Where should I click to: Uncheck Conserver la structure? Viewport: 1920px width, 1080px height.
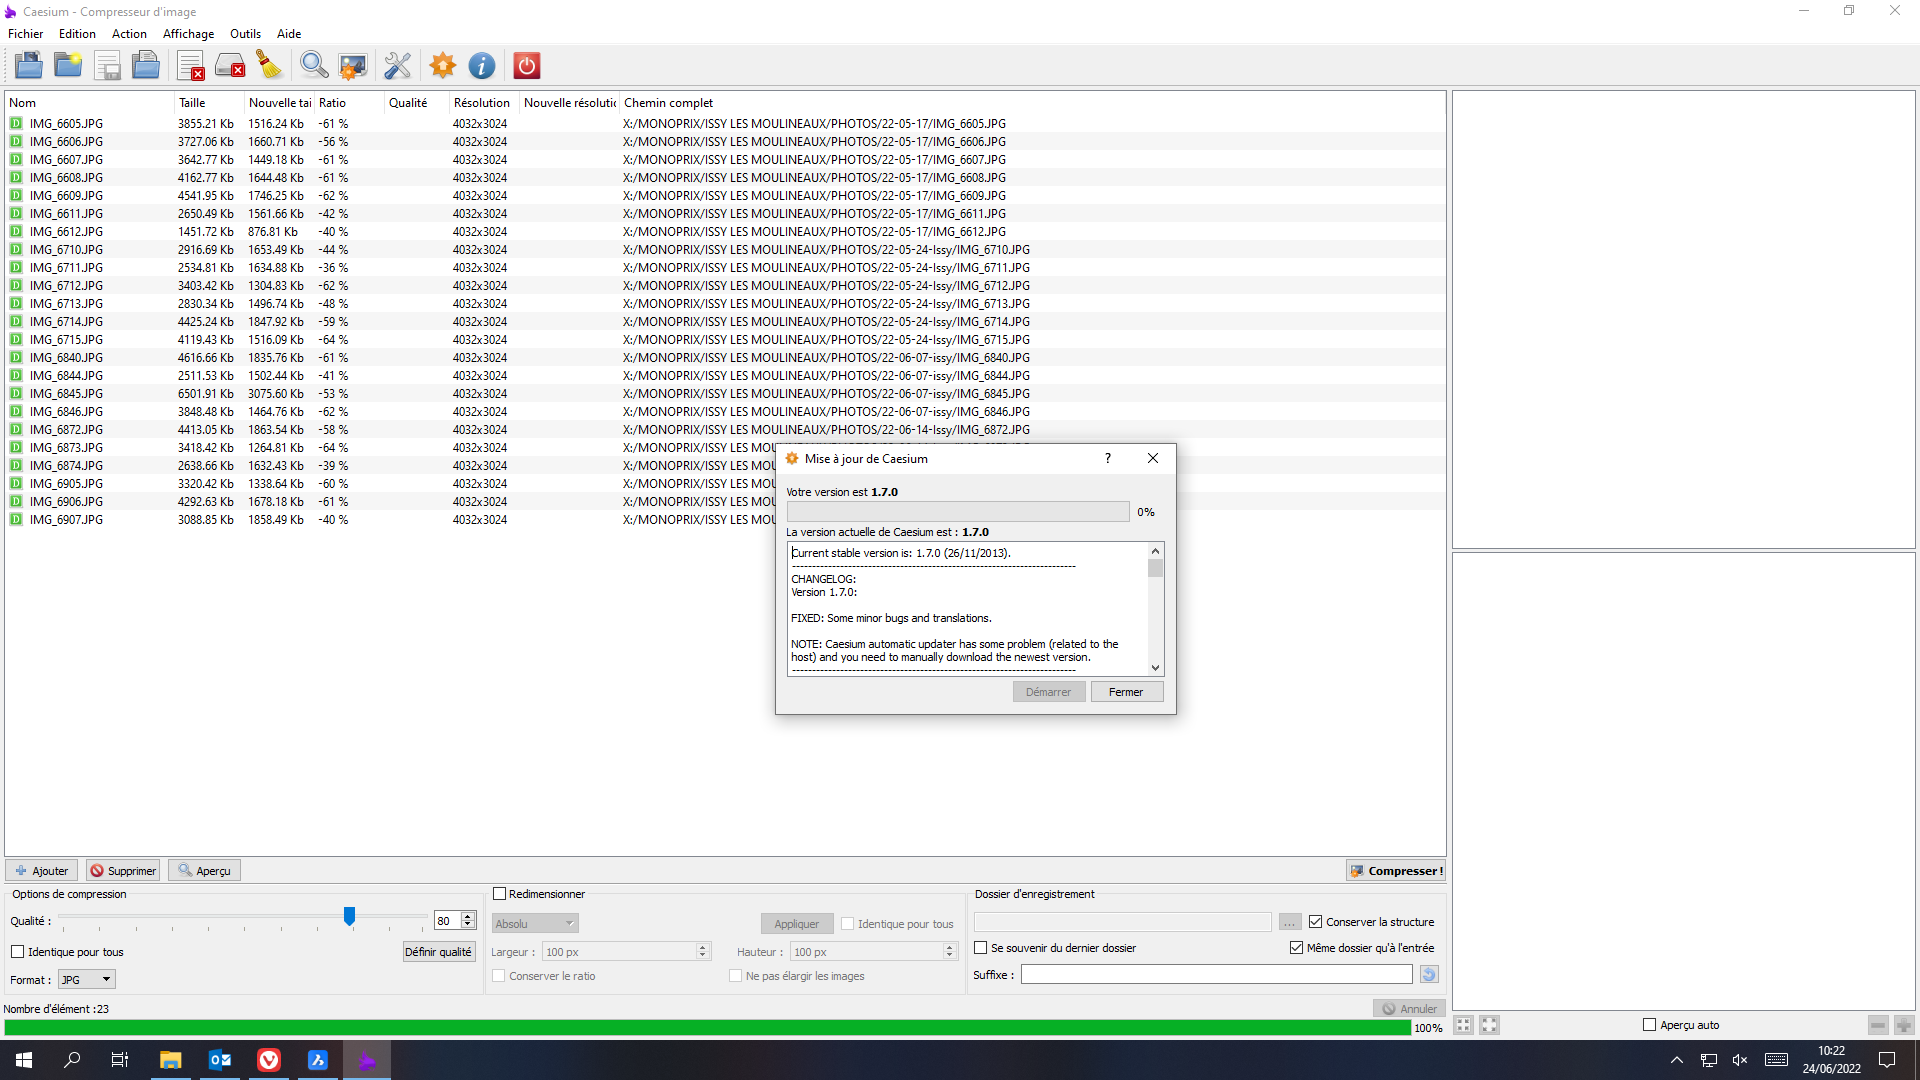tap(1316, 922)
